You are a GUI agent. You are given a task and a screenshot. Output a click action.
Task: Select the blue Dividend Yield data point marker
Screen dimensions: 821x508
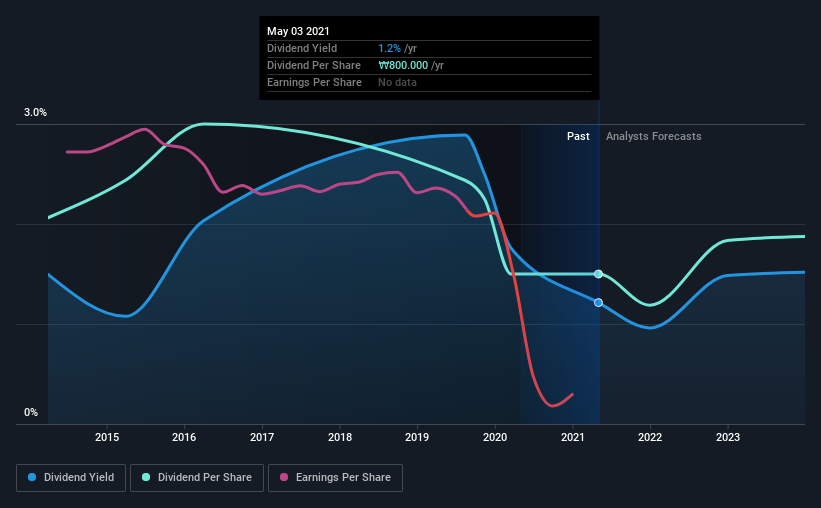[x=598, y=303]
